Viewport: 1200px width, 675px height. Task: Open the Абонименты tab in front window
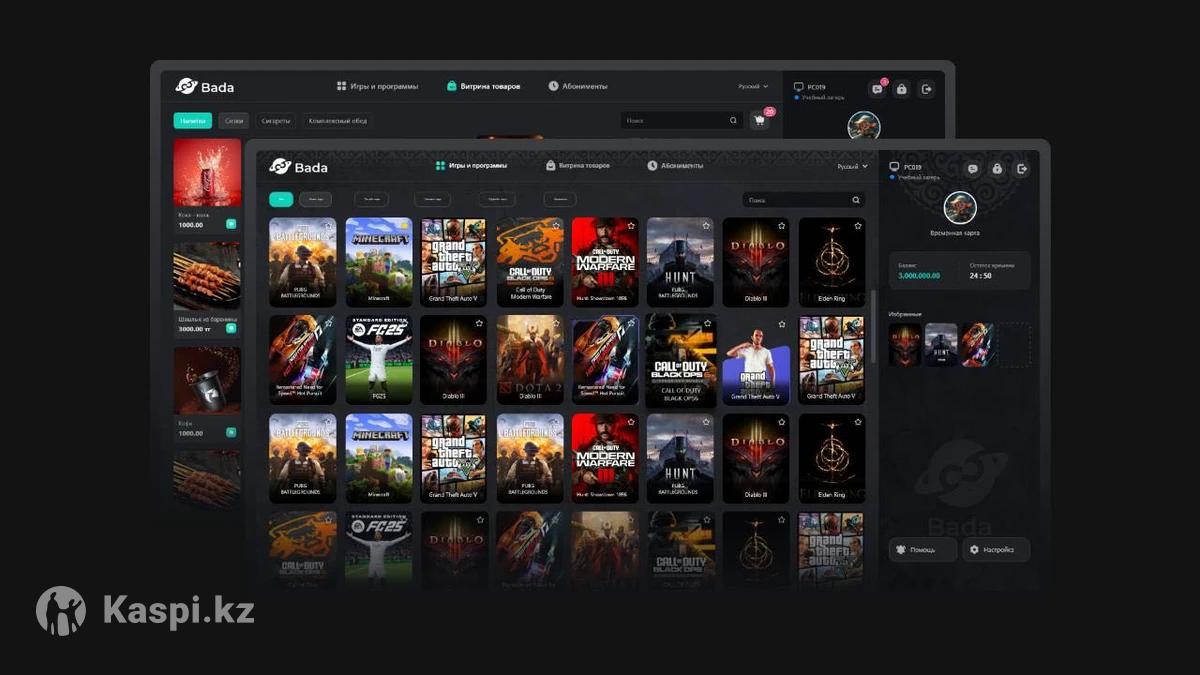[674, 166]
